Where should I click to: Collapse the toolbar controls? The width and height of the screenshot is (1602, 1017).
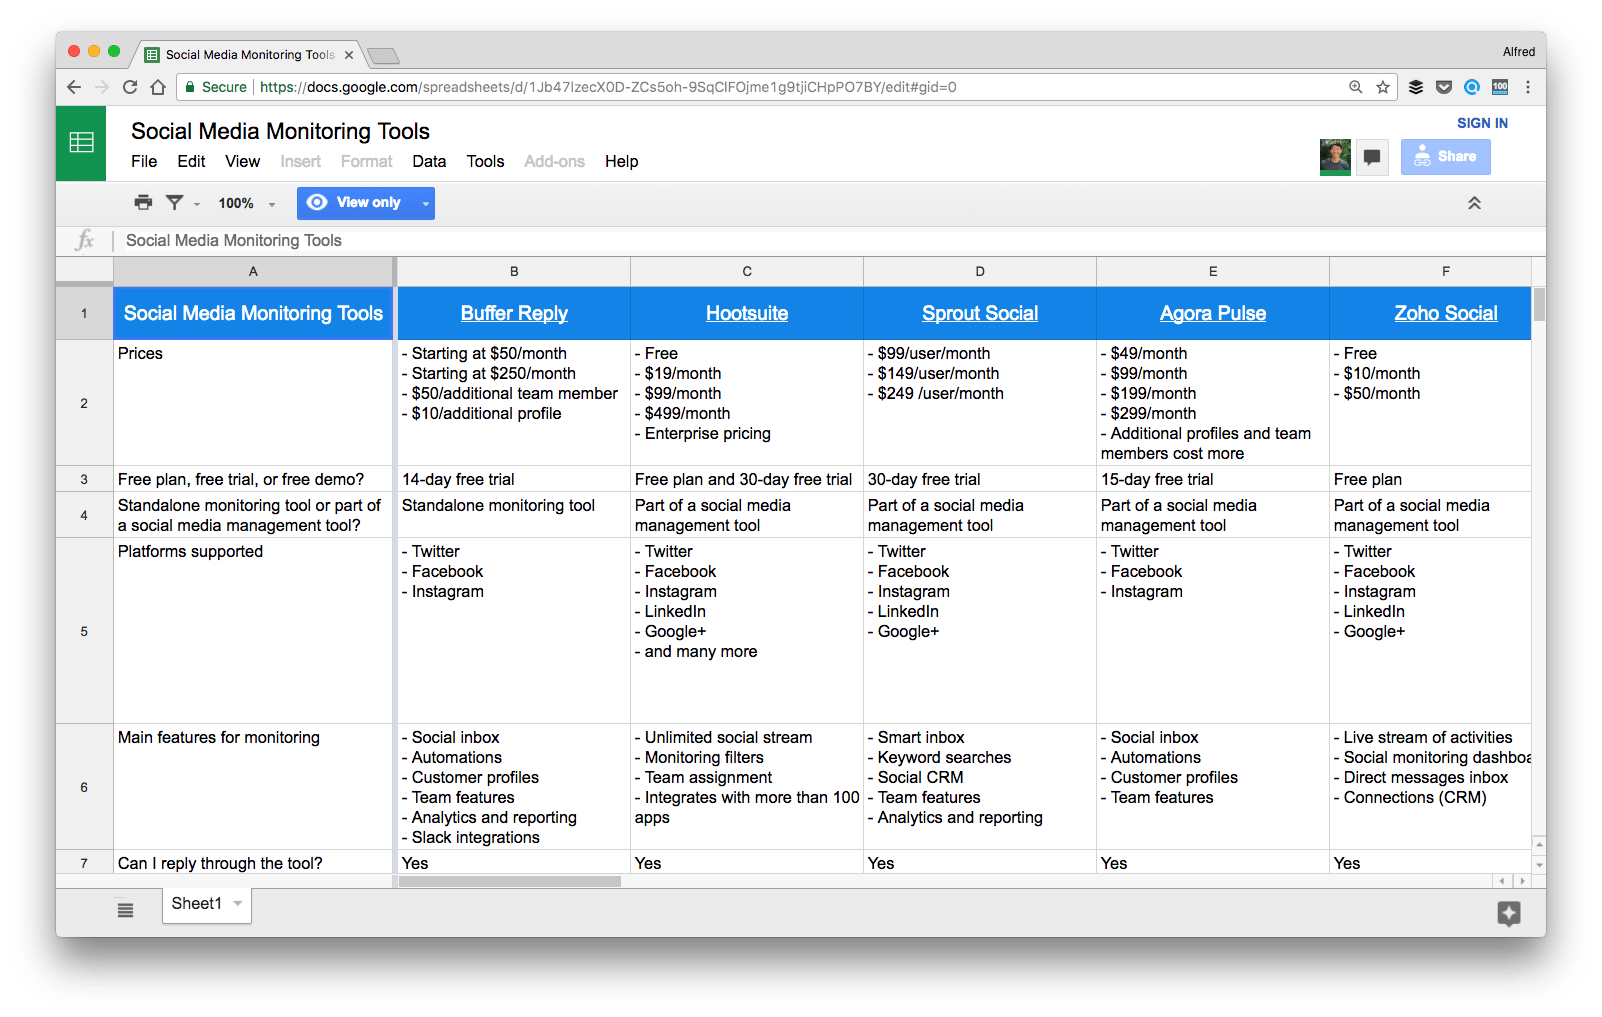(1474, 202)
